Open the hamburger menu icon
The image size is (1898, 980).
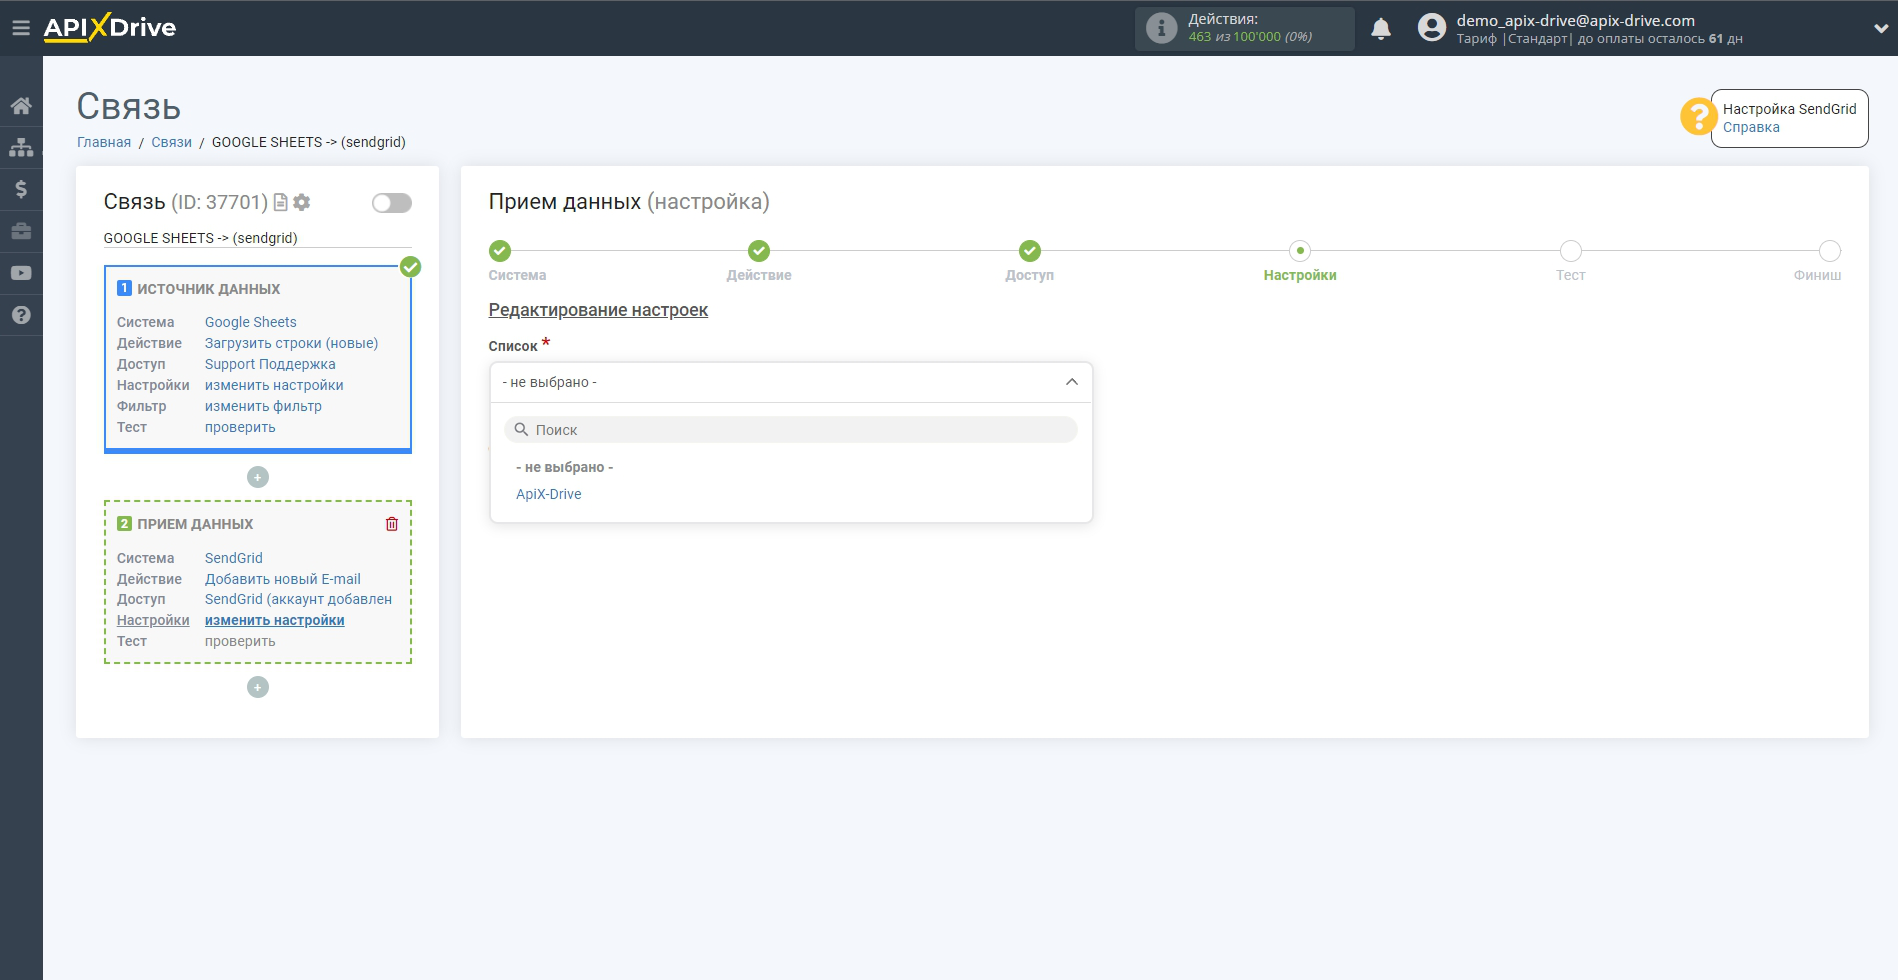pos(21,28)
